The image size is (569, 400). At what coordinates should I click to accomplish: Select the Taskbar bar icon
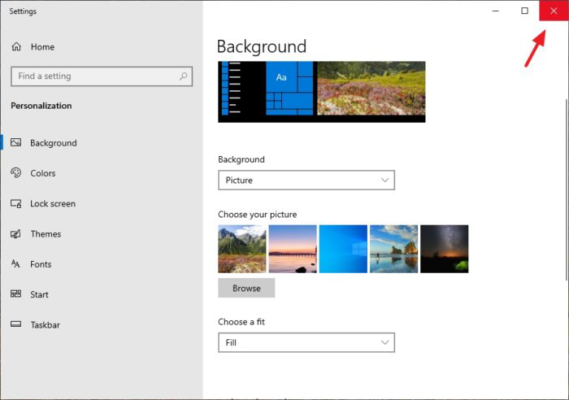16,324
